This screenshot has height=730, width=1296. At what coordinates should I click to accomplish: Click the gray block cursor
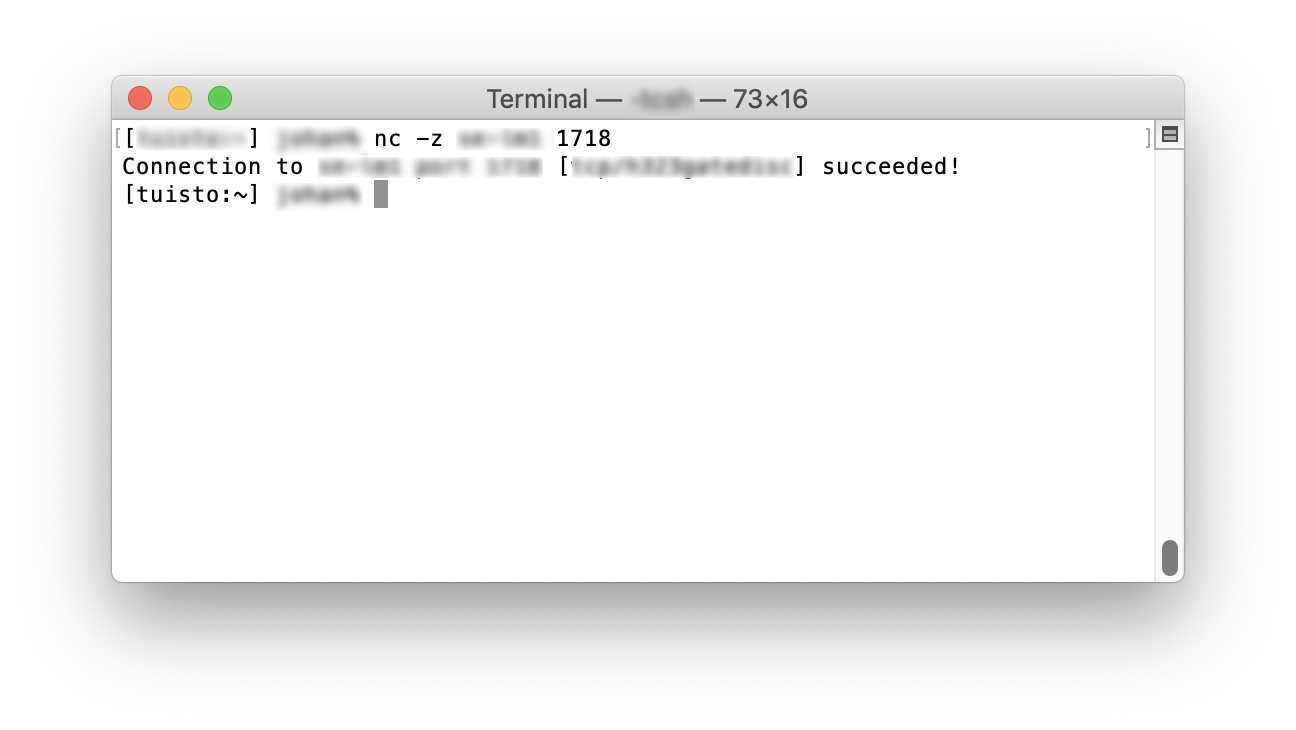381,194
